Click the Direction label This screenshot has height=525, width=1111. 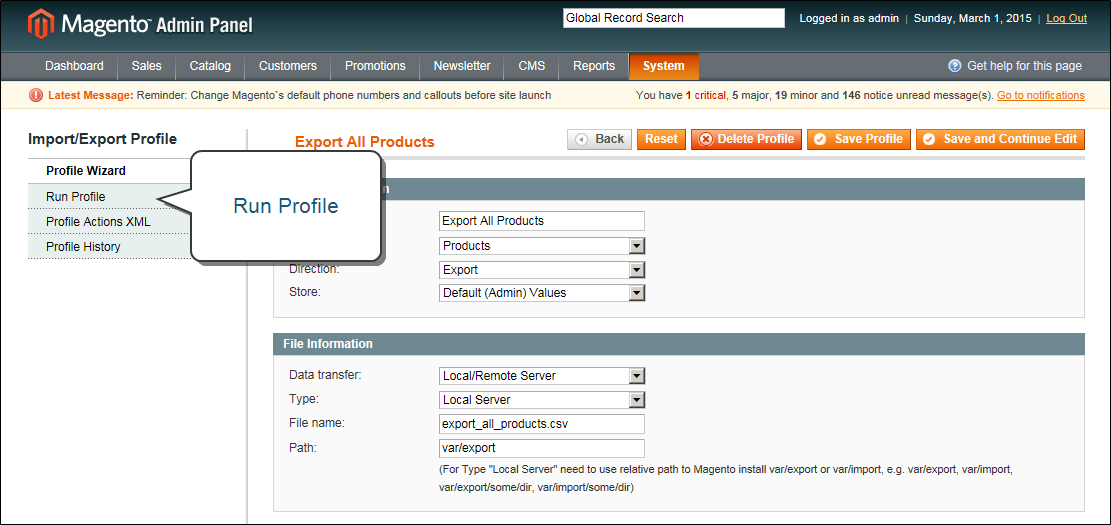pyautogui.click(x=315, y=269)
